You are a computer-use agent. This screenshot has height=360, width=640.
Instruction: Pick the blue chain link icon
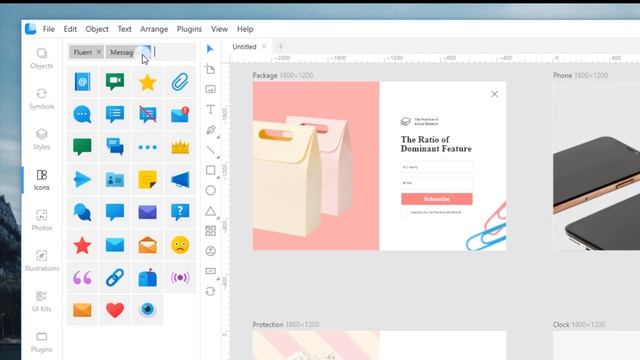tap(115, 278)
